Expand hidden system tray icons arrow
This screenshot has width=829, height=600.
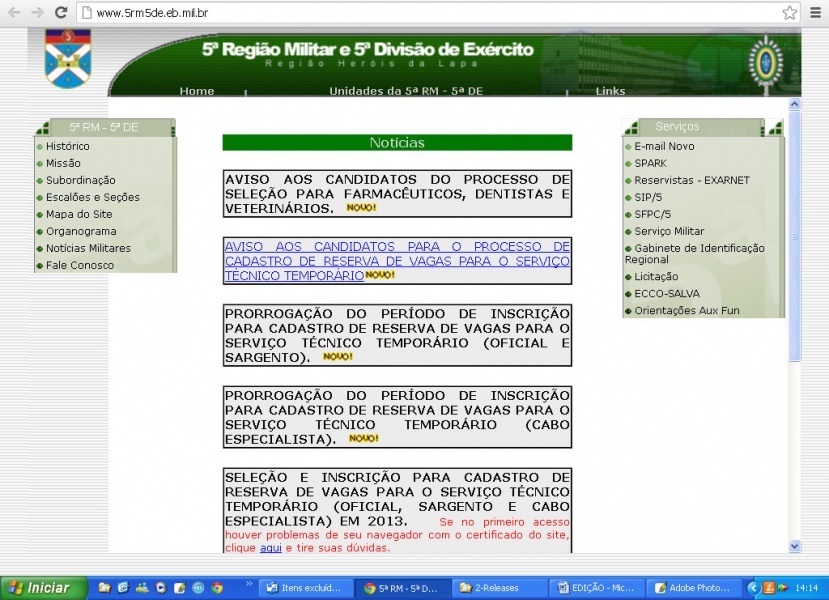754,588
